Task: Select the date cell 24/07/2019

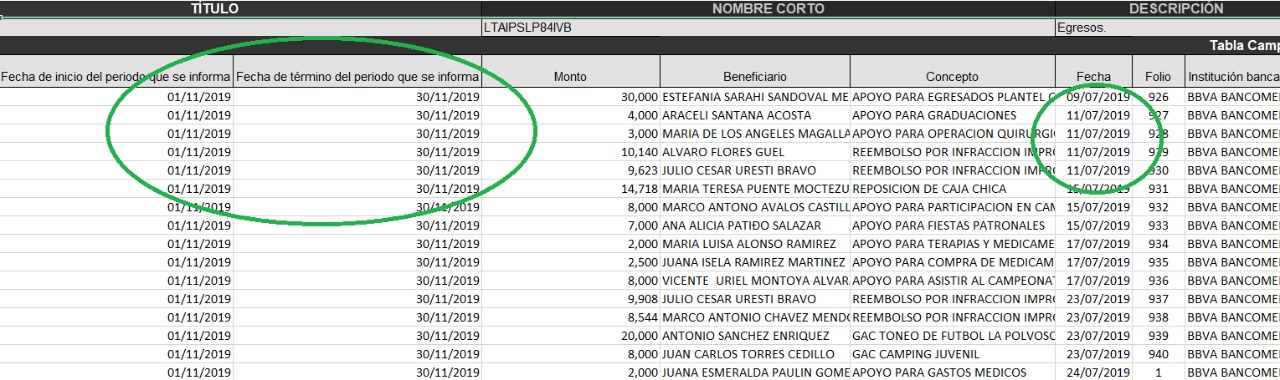Action: (1093, 372)
